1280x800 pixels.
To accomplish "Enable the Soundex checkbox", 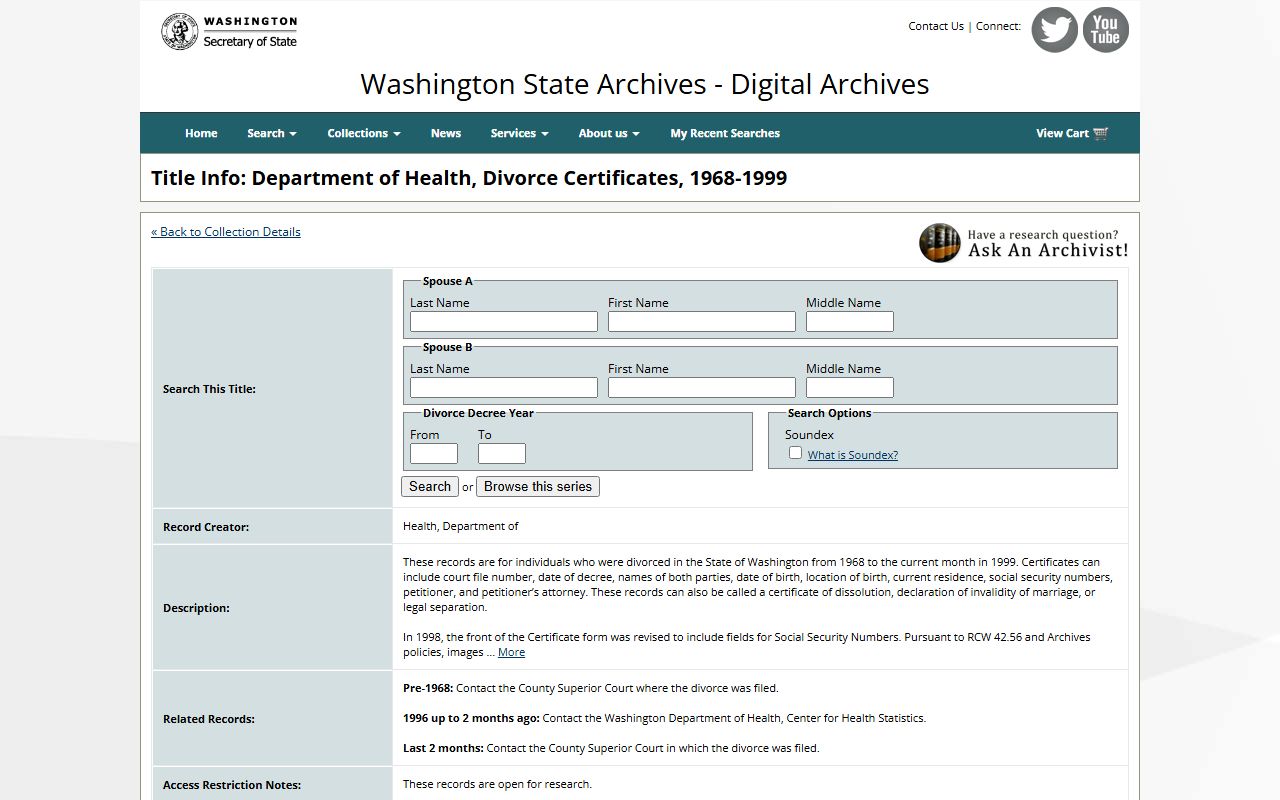I will click(x=795, y=453).
